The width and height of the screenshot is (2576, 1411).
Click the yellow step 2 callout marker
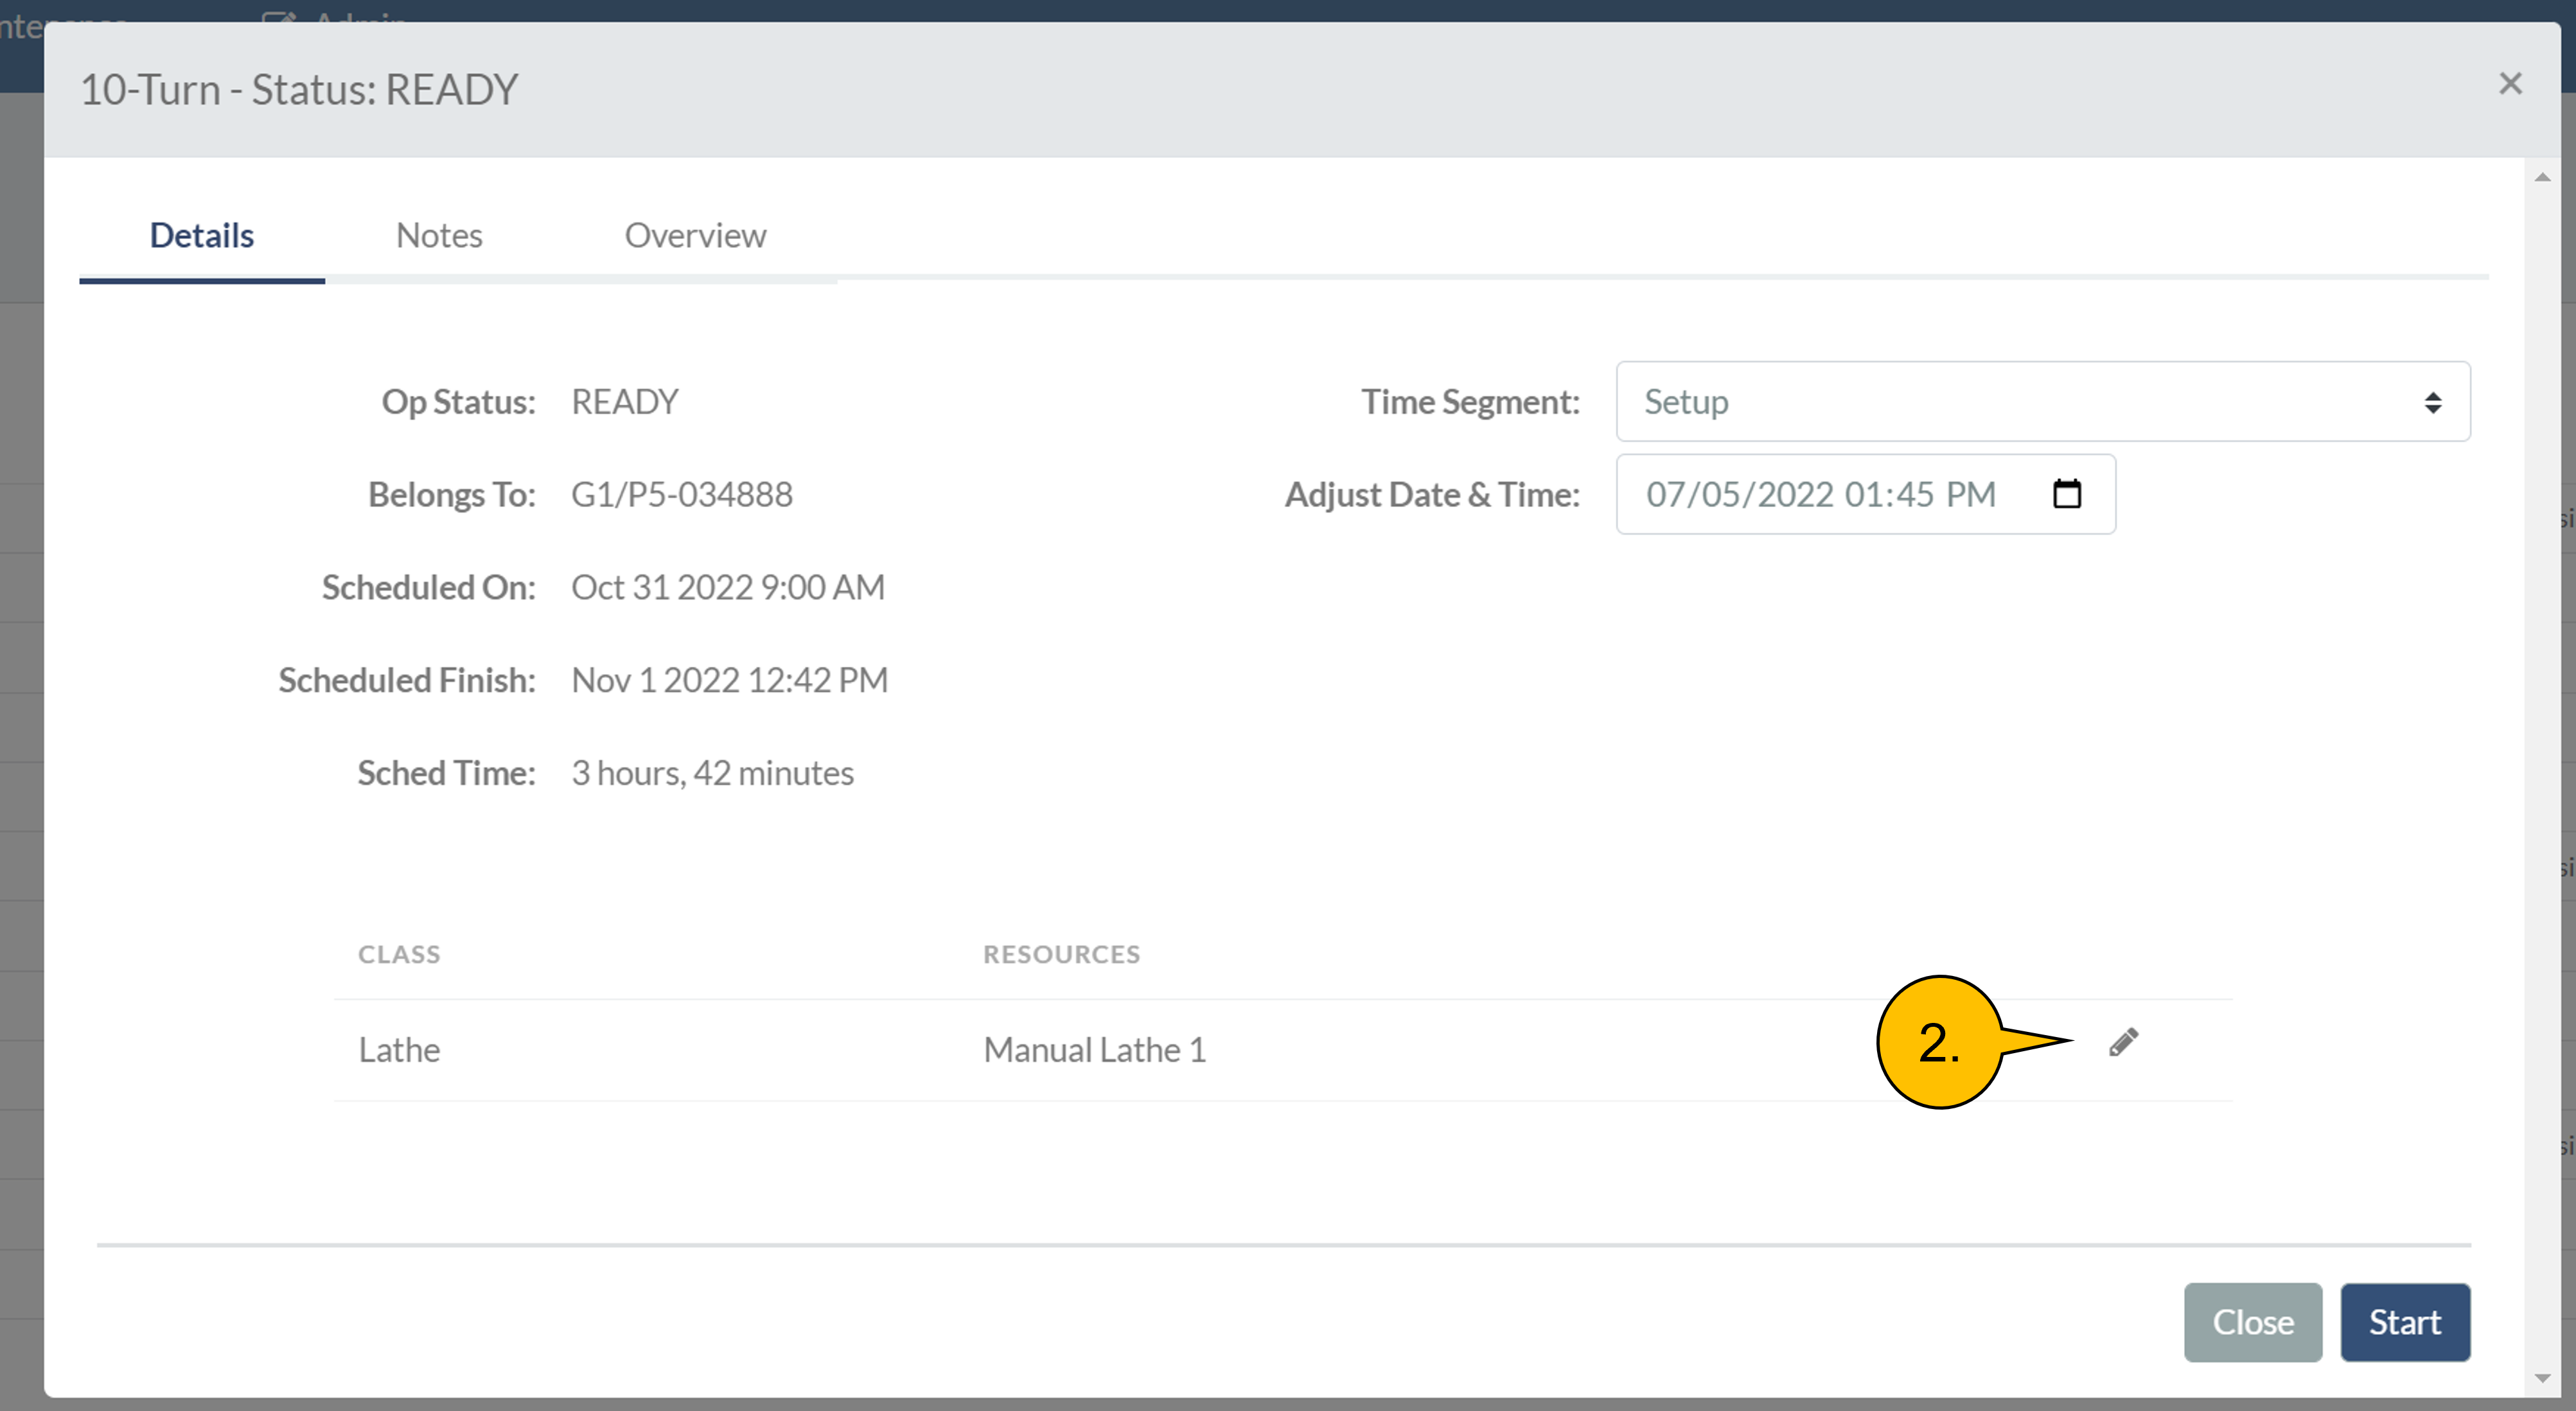pos(1939,1042)
